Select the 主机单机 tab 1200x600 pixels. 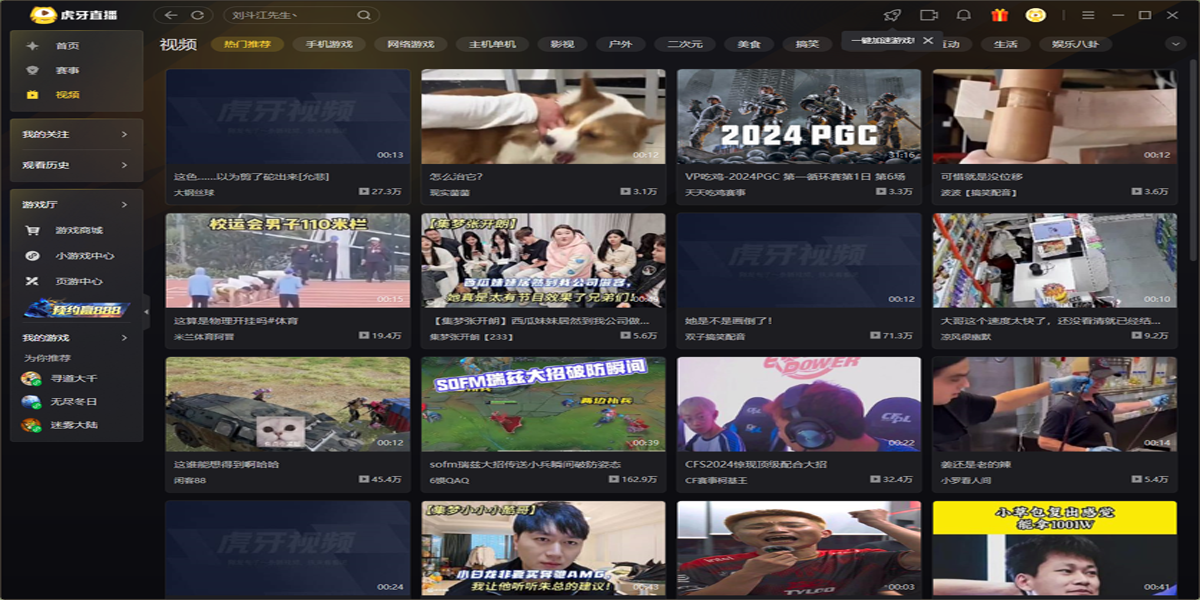[x=492, y=44]
